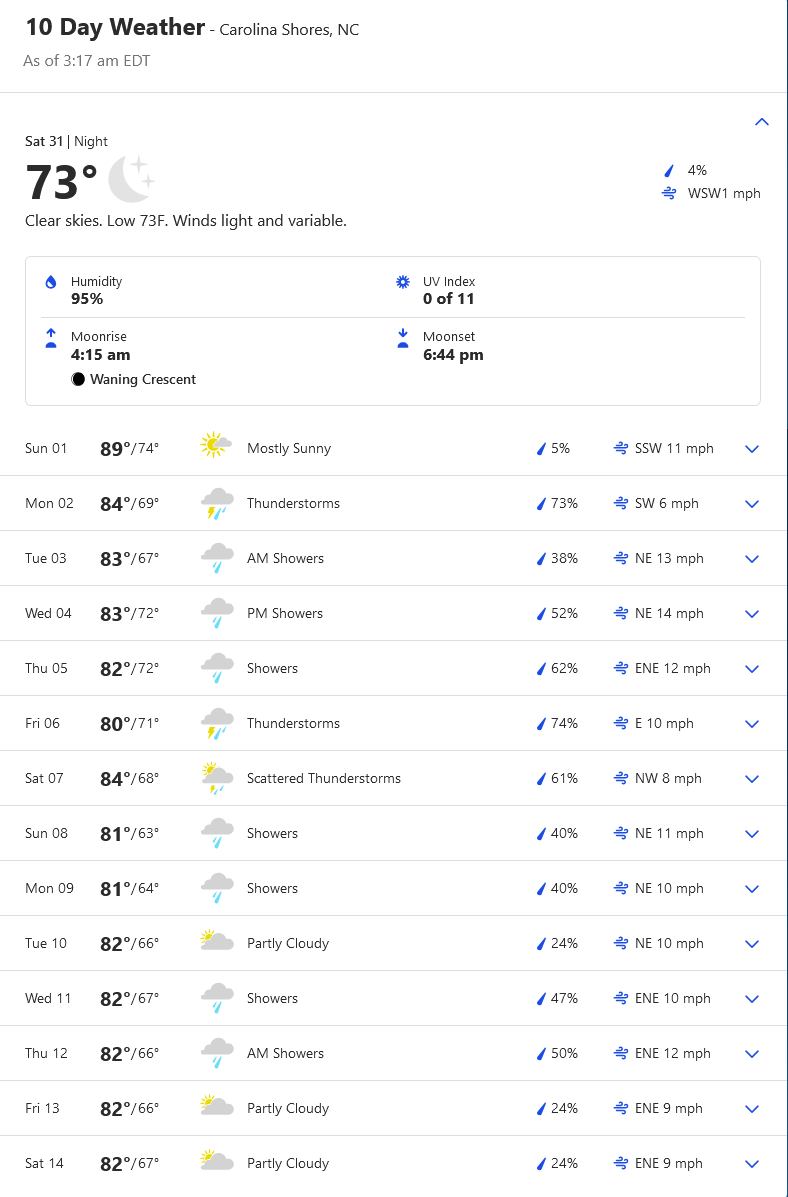Collapse the Sat 31 Night details panel
This screenshot has height=1197, width=788.
tap(761, 122)
